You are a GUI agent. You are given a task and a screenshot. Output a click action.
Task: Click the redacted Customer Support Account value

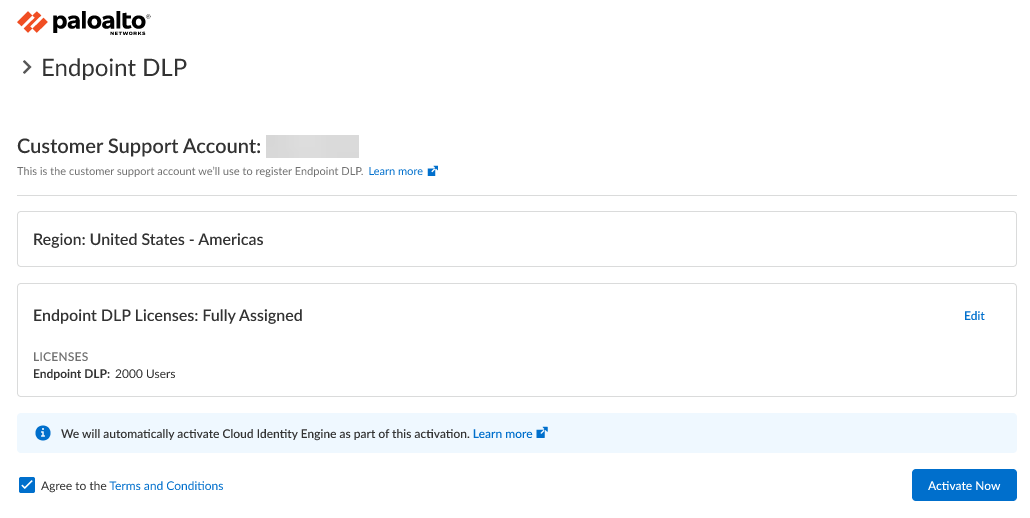click(x=313, y=146)
